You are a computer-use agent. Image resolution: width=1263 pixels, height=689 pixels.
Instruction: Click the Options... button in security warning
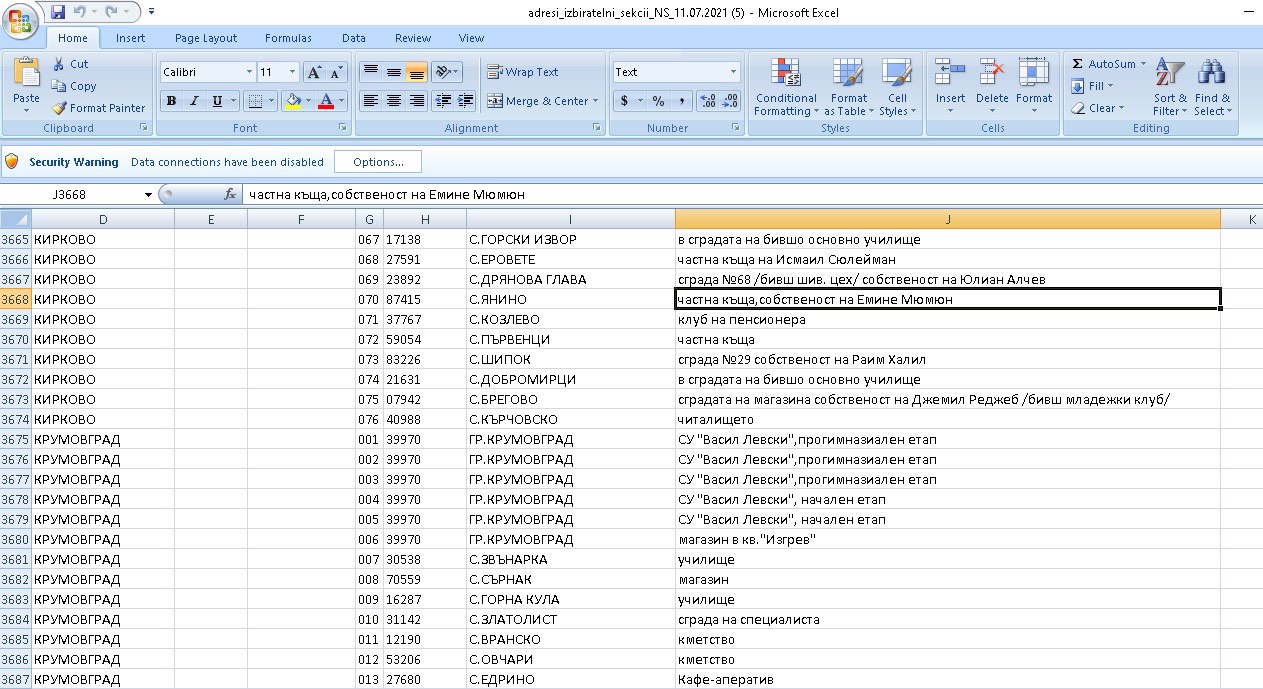coord(377,162)
